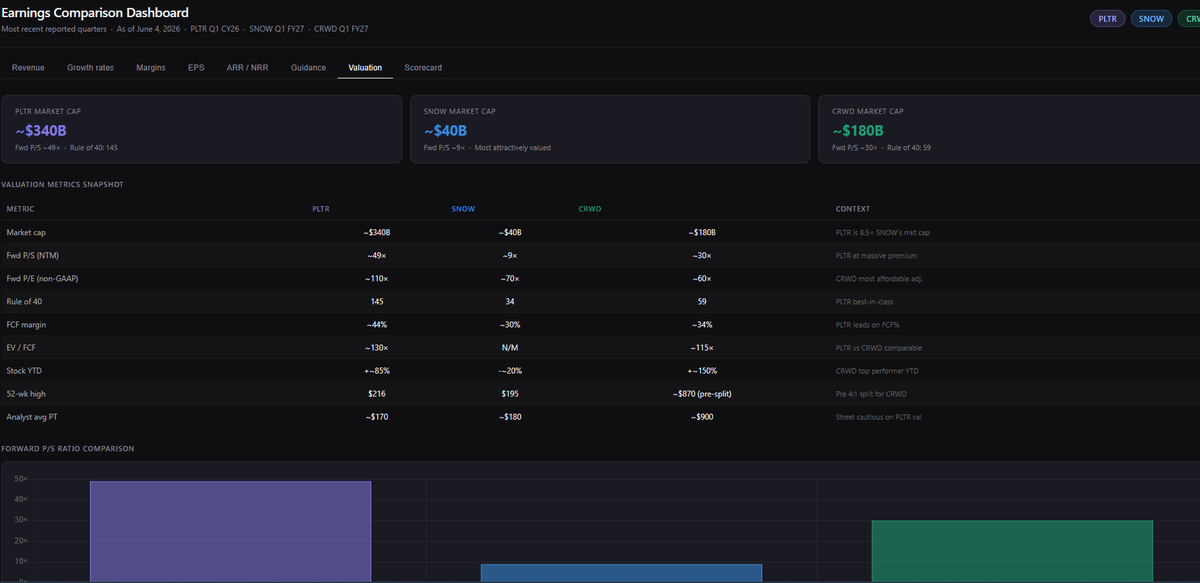Click the blue SNOW bar in chart

[x=621, y=573]
